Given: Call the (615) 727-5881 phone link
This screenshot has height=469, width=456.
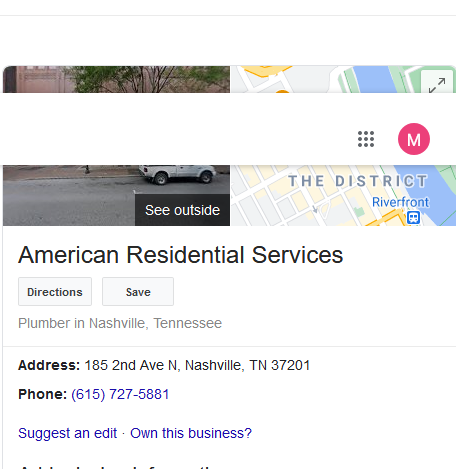Looking at the screenshot, I should click(120, 394).
